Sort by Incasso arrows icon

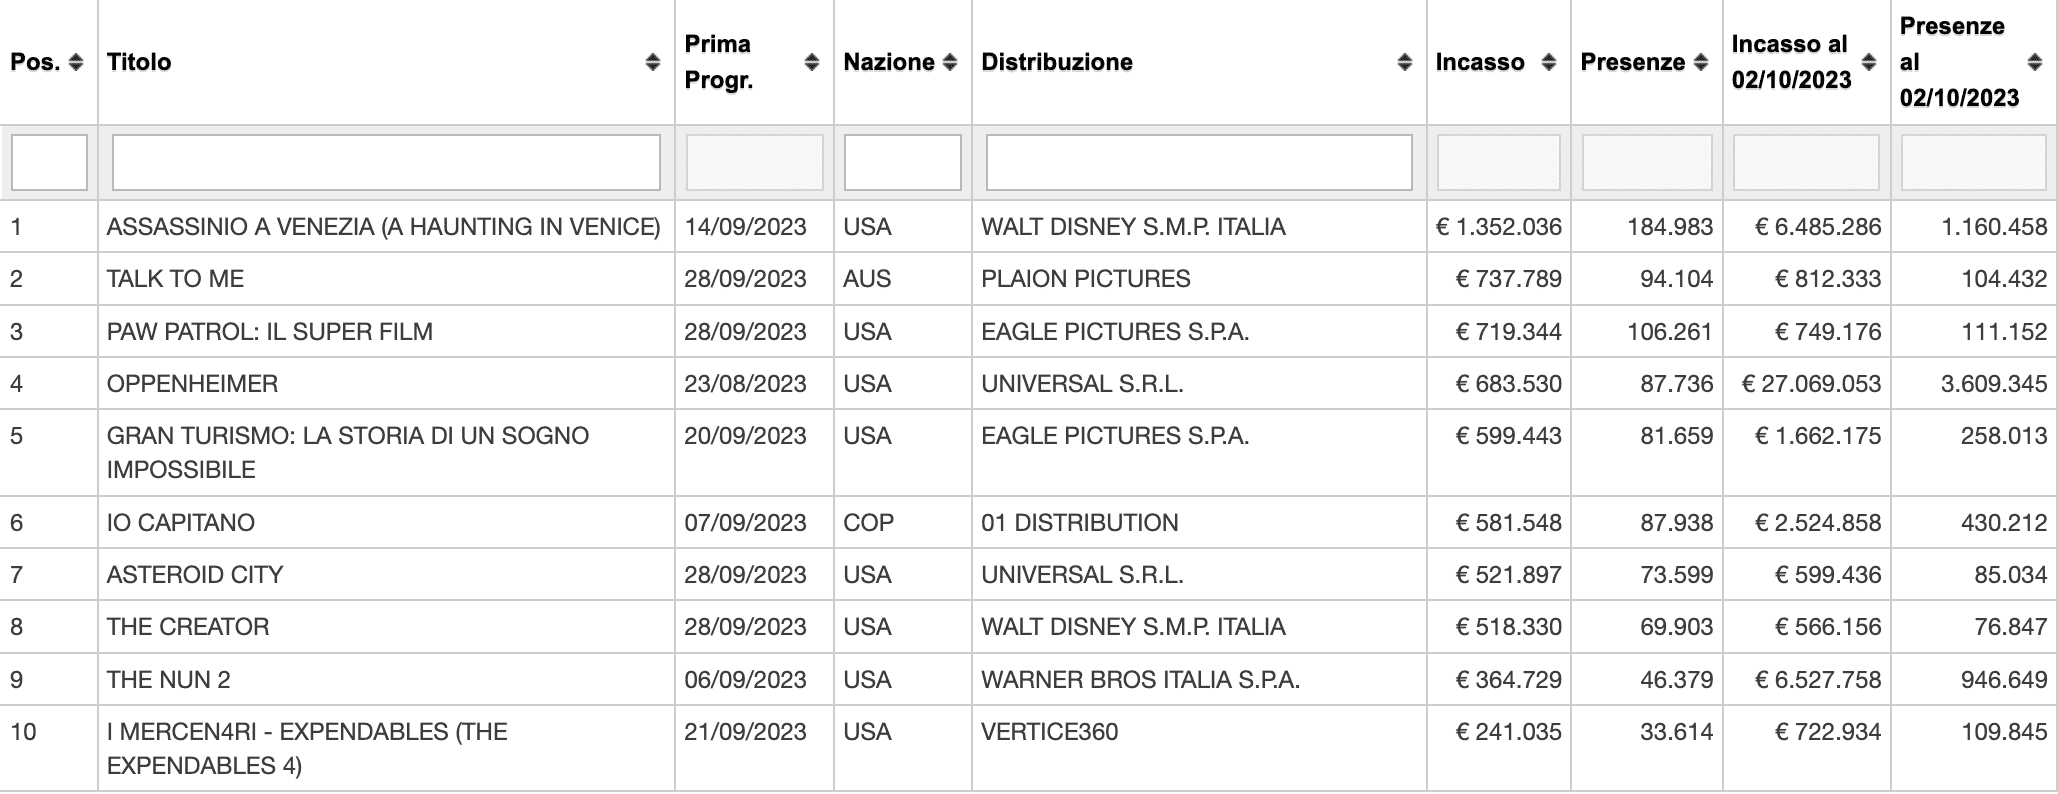[x=1549, y=62]
